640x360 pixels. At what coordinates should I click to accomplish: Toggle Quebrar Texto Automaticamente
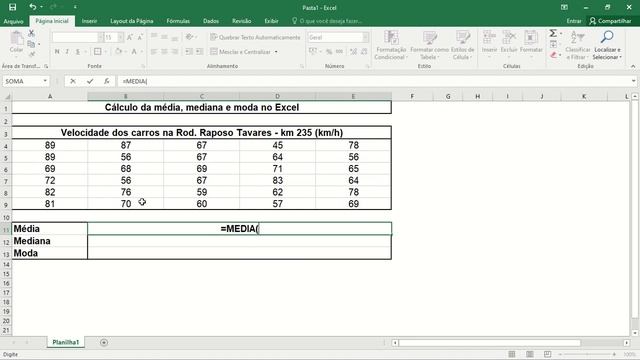pos(255,37)
